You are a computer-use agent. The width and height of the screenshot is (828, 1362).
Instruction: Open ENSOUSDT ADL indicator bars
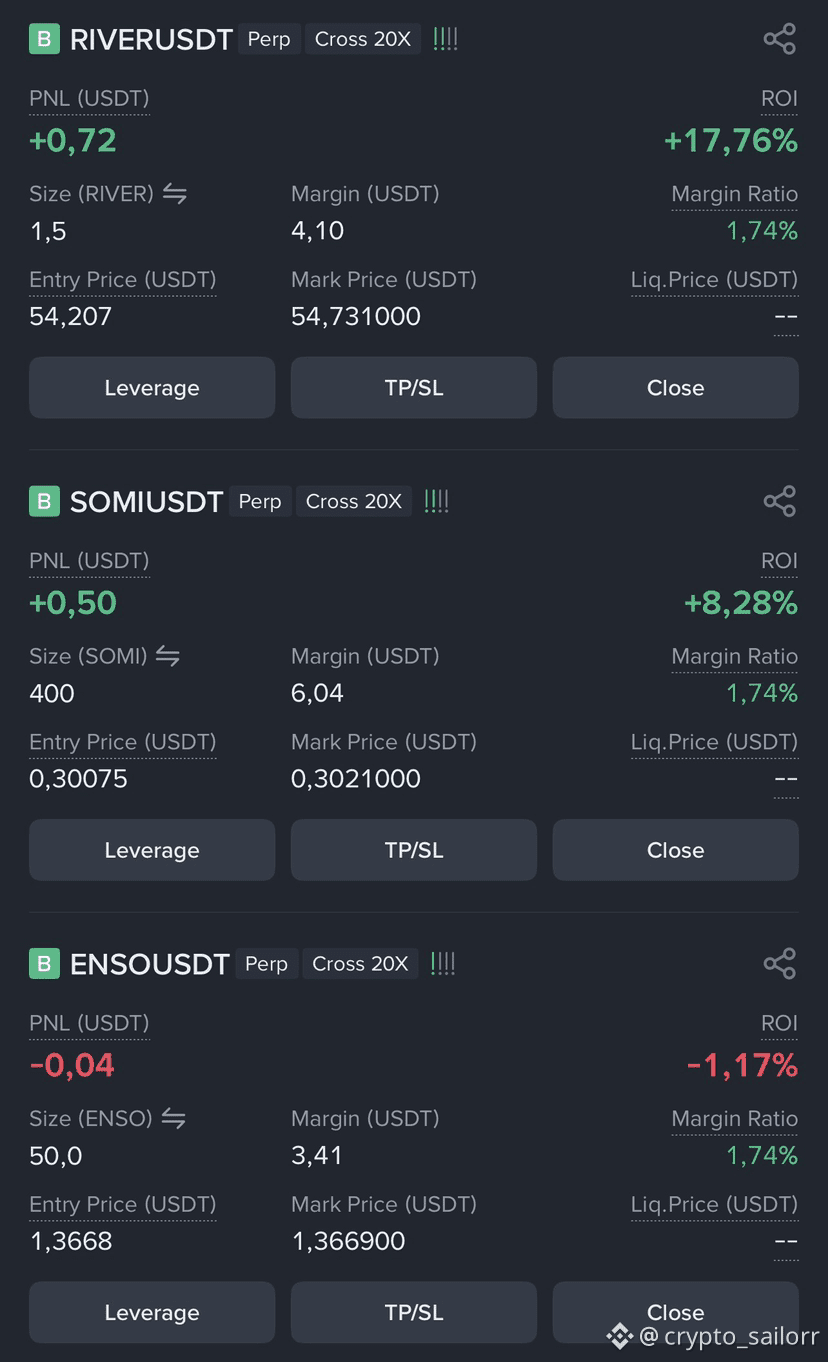click(443, 963)
